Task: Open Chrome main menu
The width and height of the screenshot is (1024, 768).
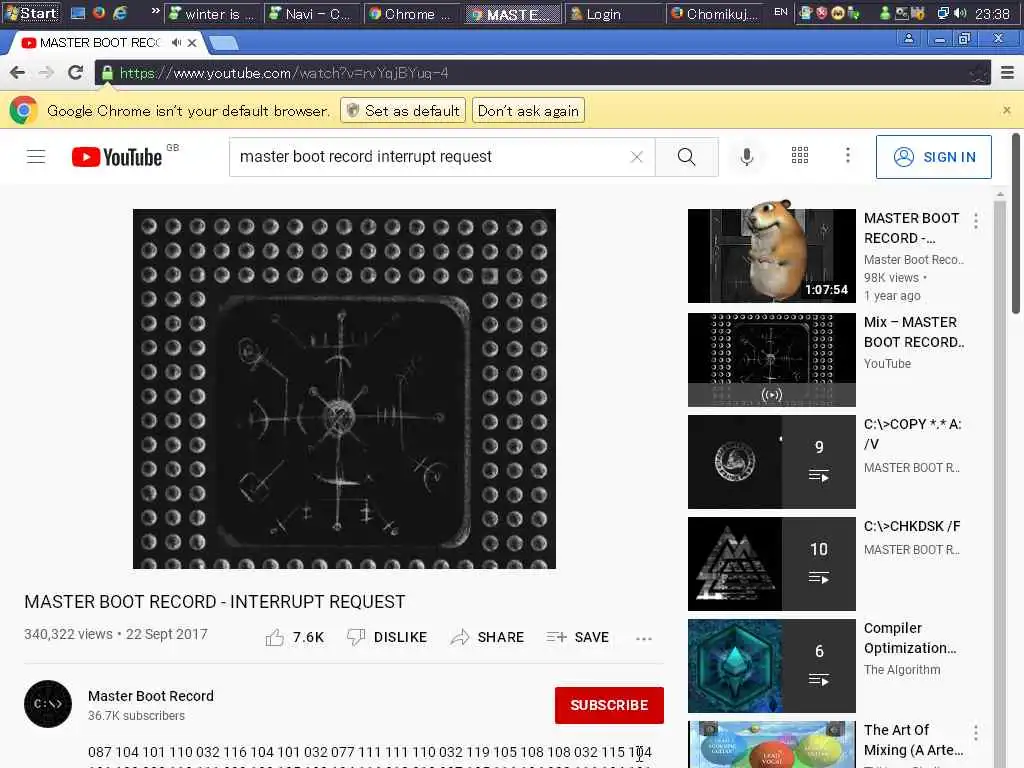Action: click(1008, 72)
